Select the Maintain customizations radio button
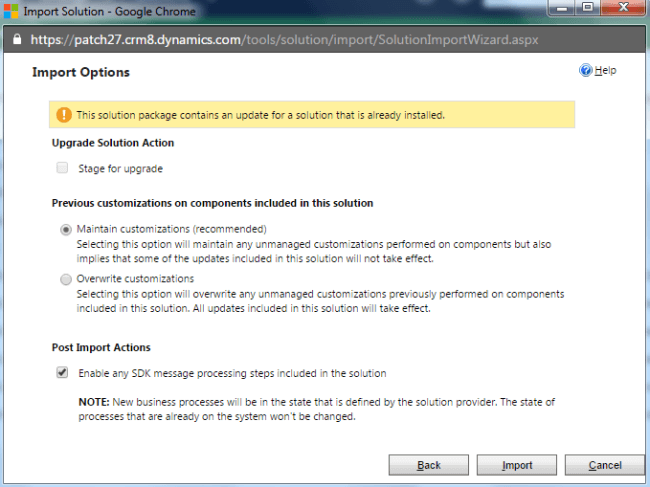The width and height of the screenshot is (650, 487). 66,228
